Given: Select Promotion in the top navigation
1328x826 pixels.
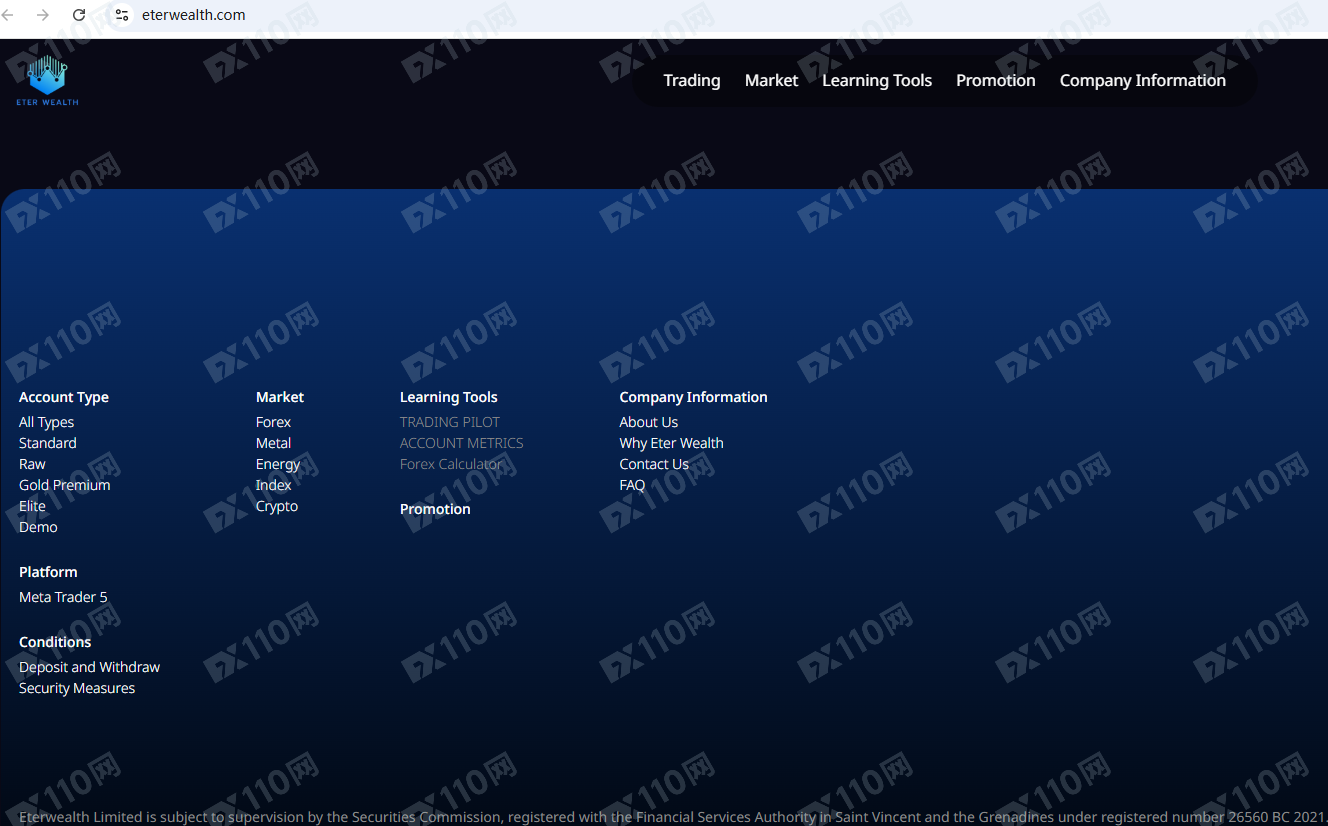Looking at the screenshot, I should point(995,80).
